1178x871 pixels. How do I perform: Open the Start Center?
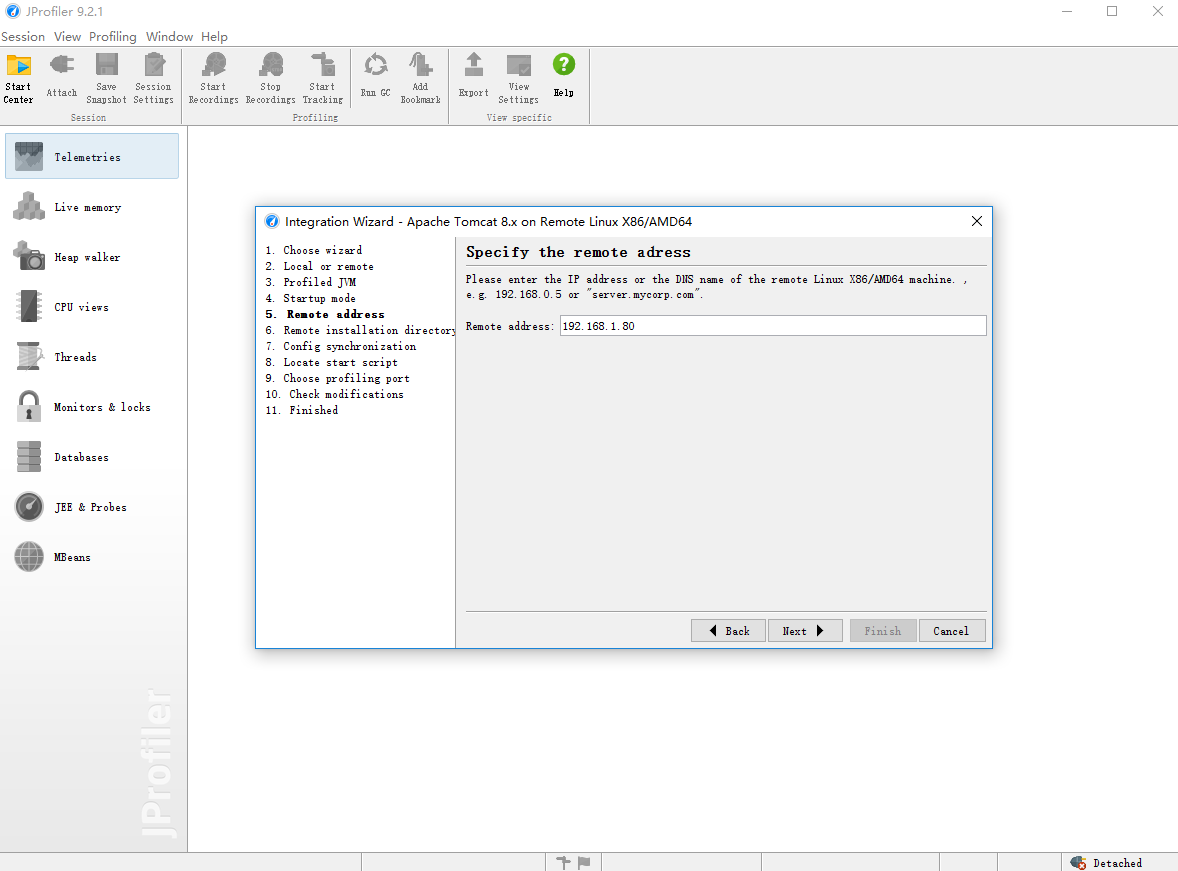click(18, 78)
